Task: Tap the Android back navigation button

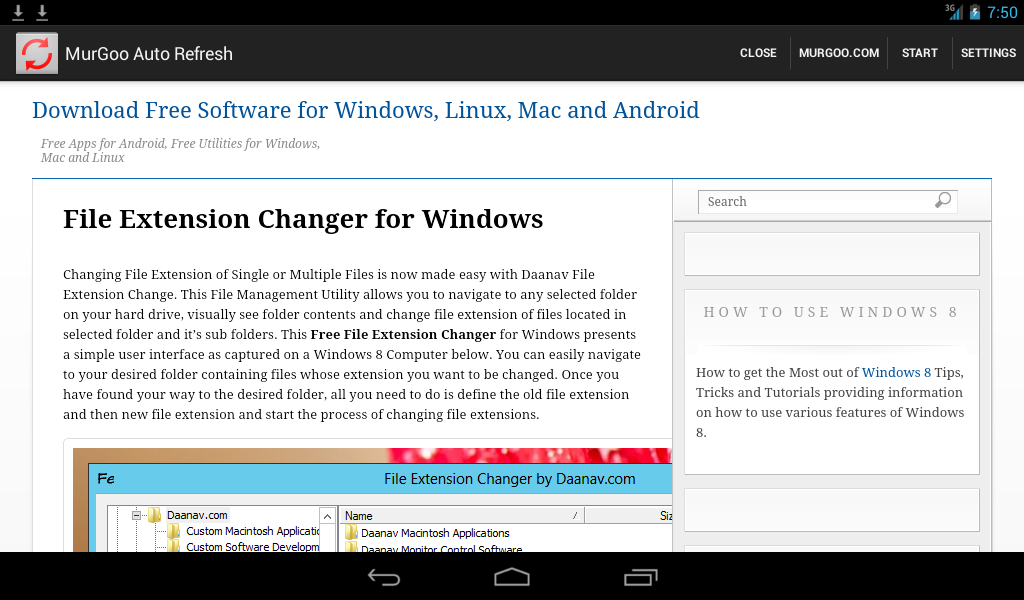Action: pos(384,576)
